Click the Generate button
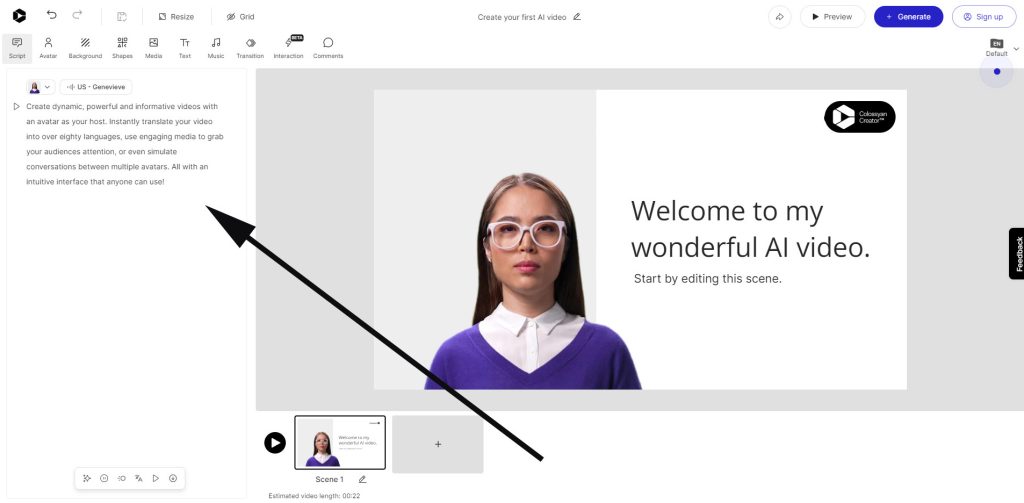 [x=908, y=16]
